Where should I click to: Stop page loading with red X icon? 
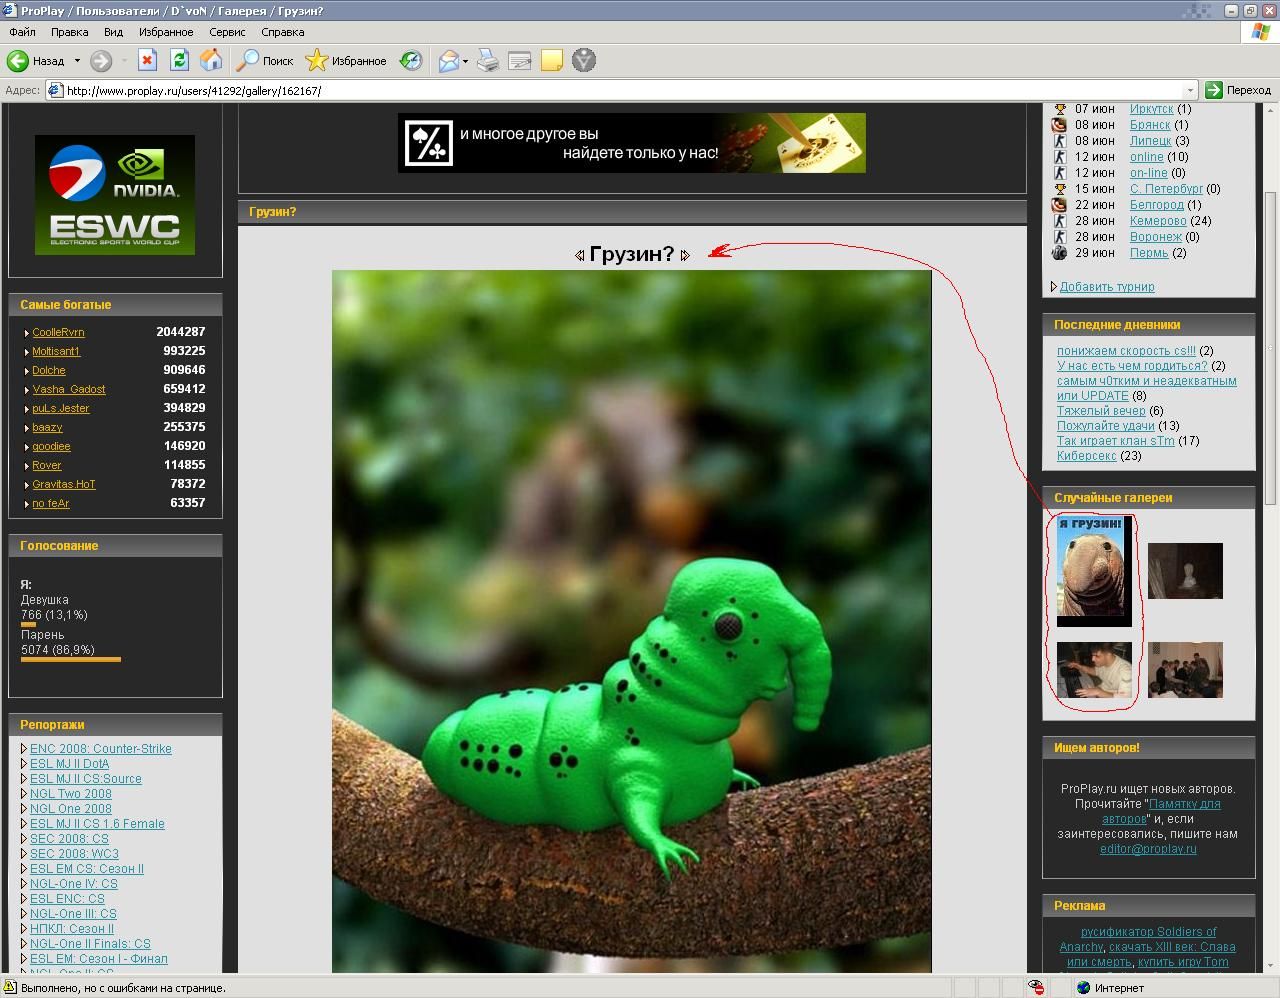pos(147,61)
